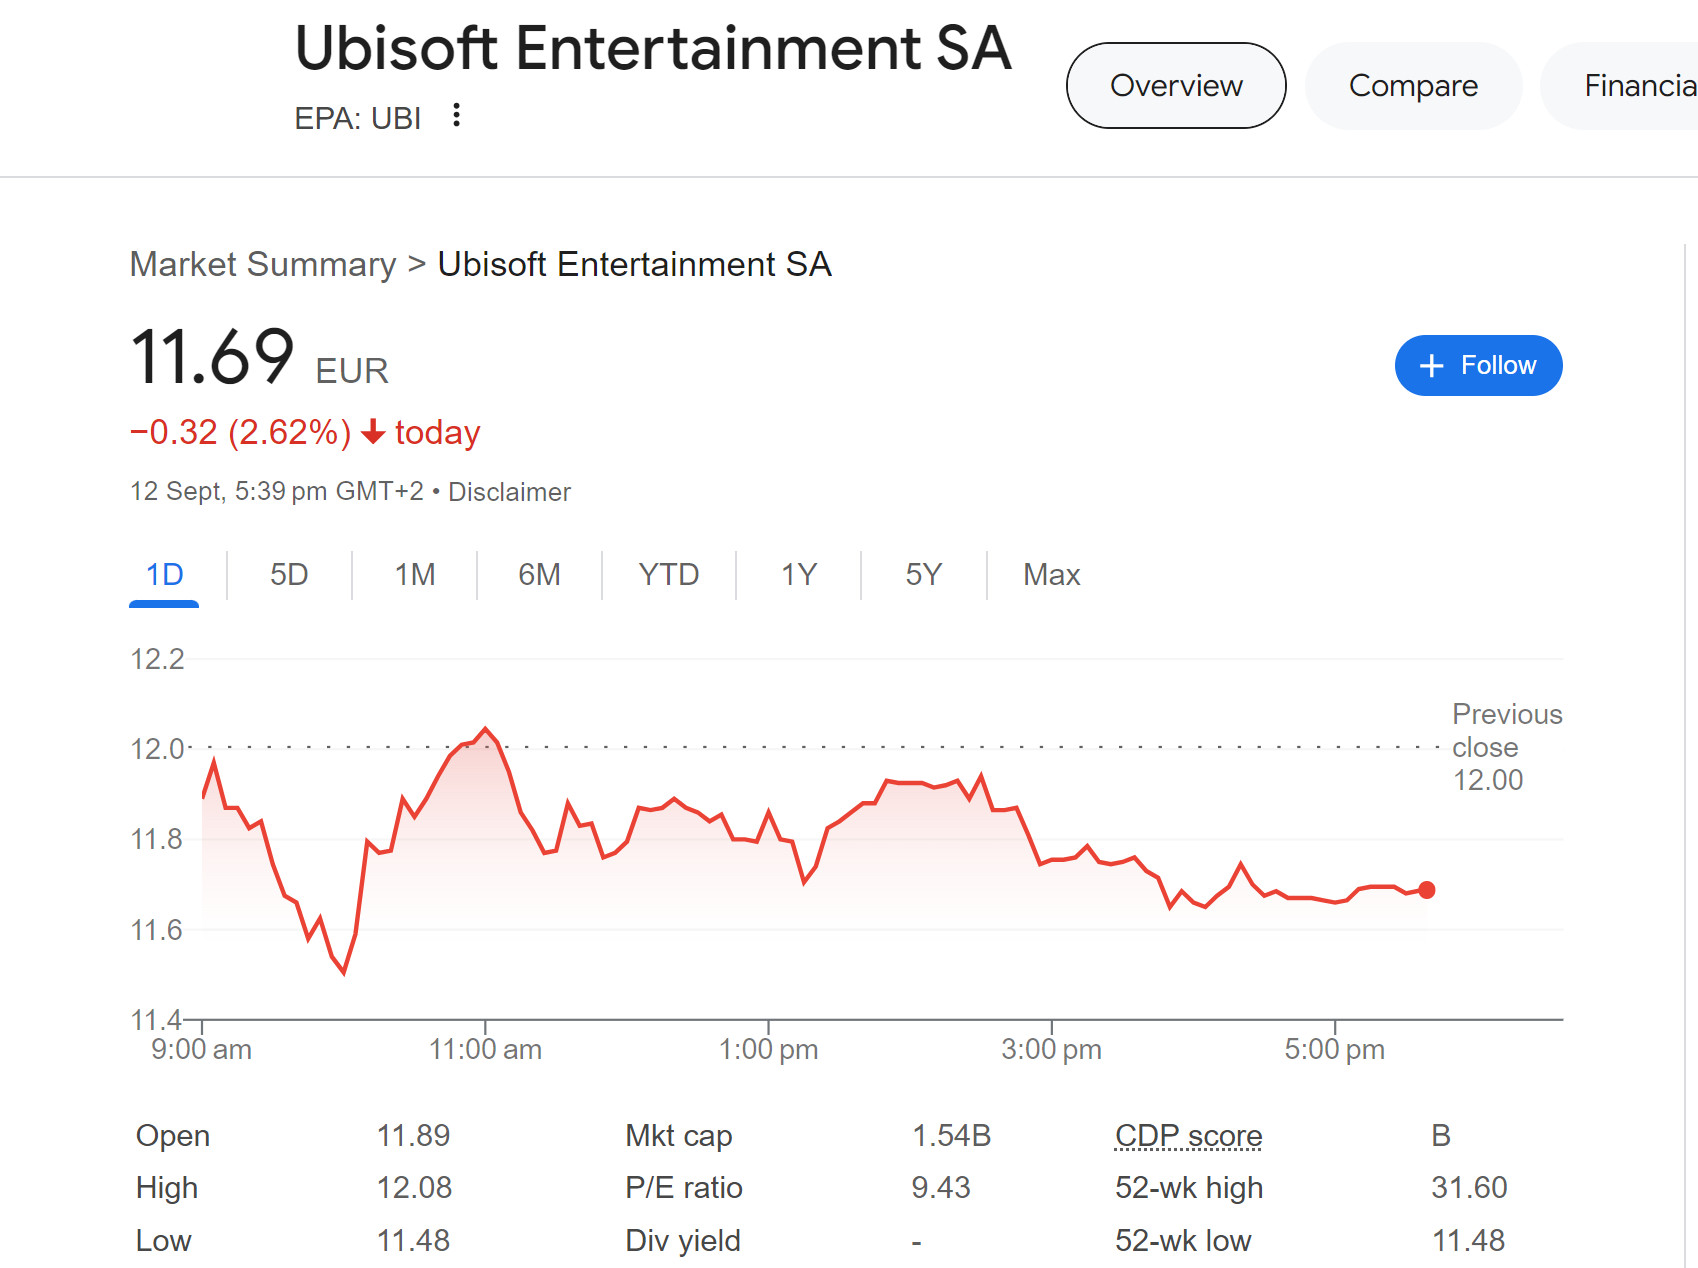Switch chart to 5D range
The height and width of the screenshot is (1268, 1698).
(x=289, y=575)
